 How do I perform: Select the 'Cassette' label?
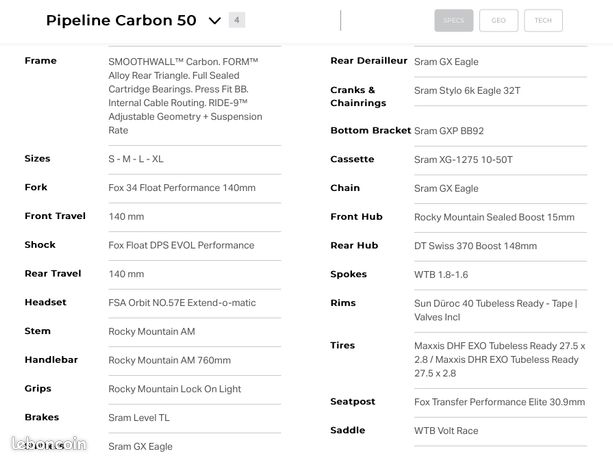pos(352,159)
